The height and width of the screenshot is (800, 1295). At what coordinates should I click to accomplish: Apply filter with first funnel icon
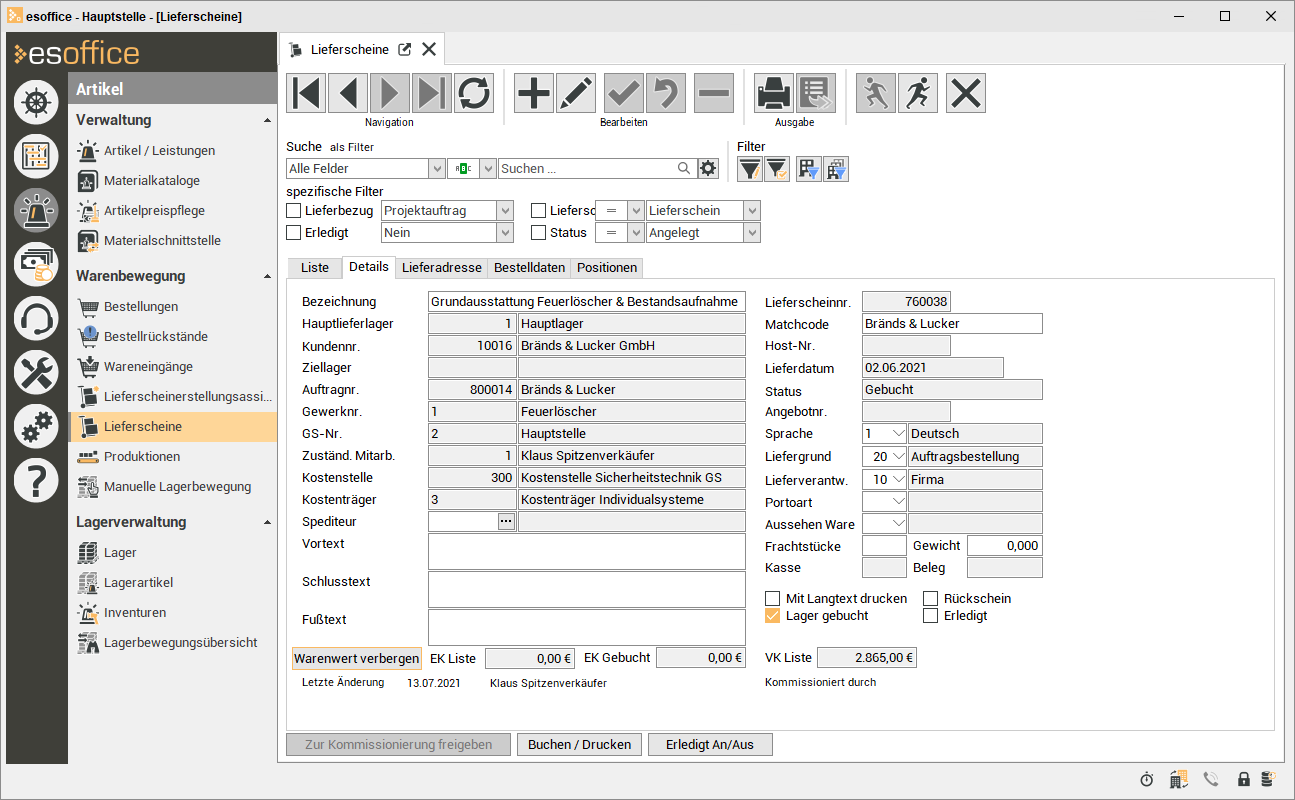tap(749, 169)
